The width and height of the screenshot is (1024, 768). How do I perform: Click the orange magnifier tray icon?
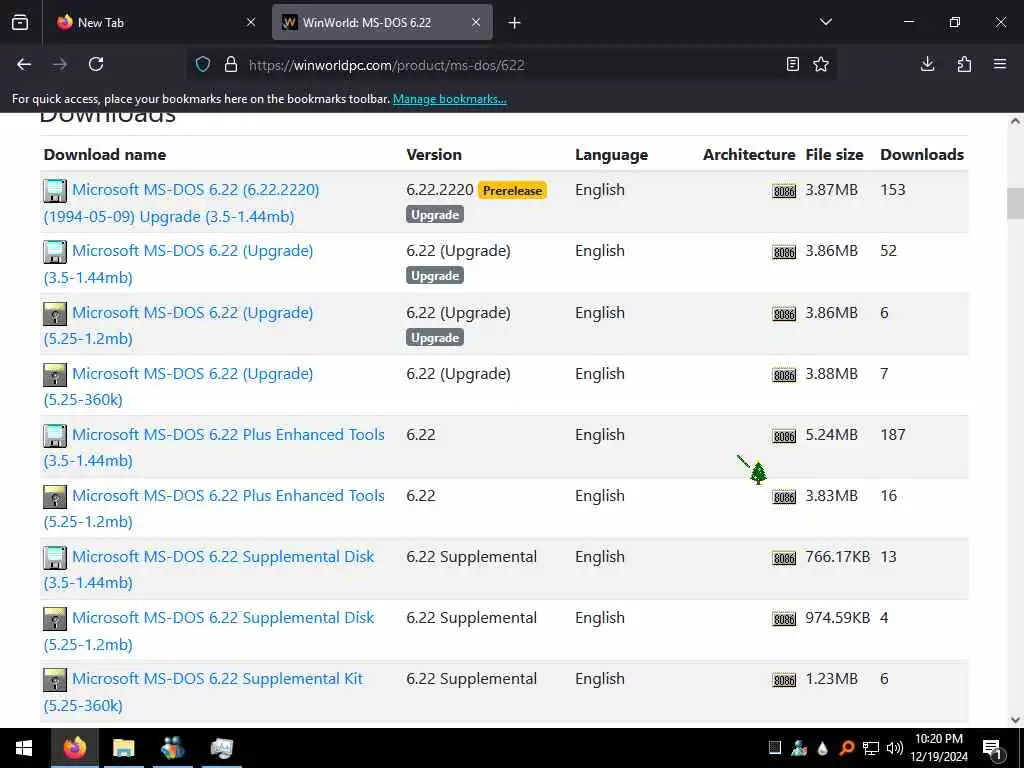846,748
